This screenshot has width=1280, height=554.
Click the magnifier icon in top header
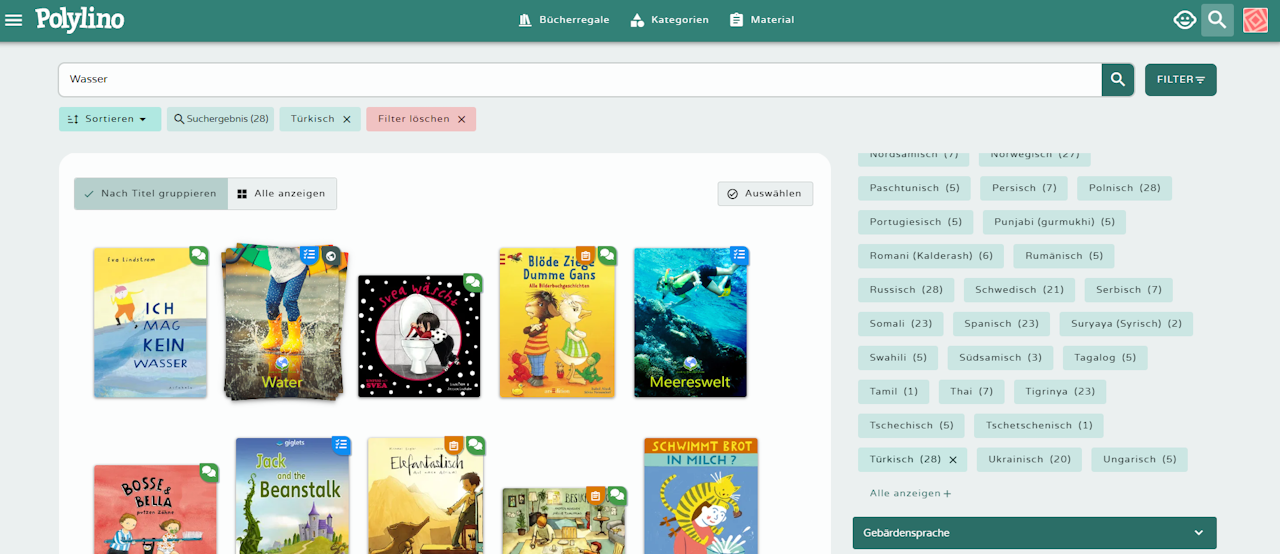[x=1217, y=20]
